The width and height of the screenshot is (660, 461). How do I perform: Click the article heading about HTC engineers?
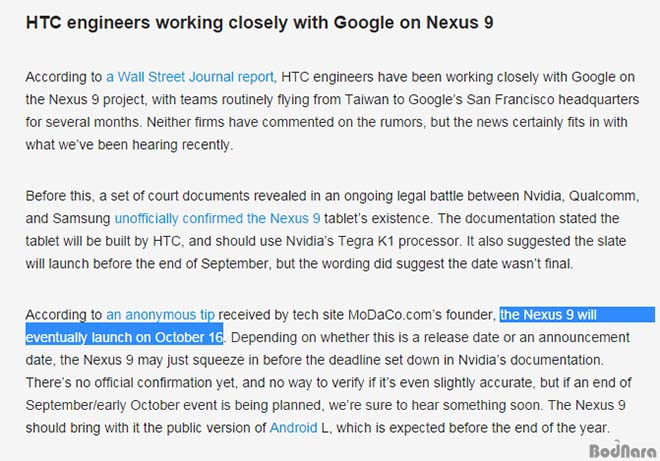point(259,22)
